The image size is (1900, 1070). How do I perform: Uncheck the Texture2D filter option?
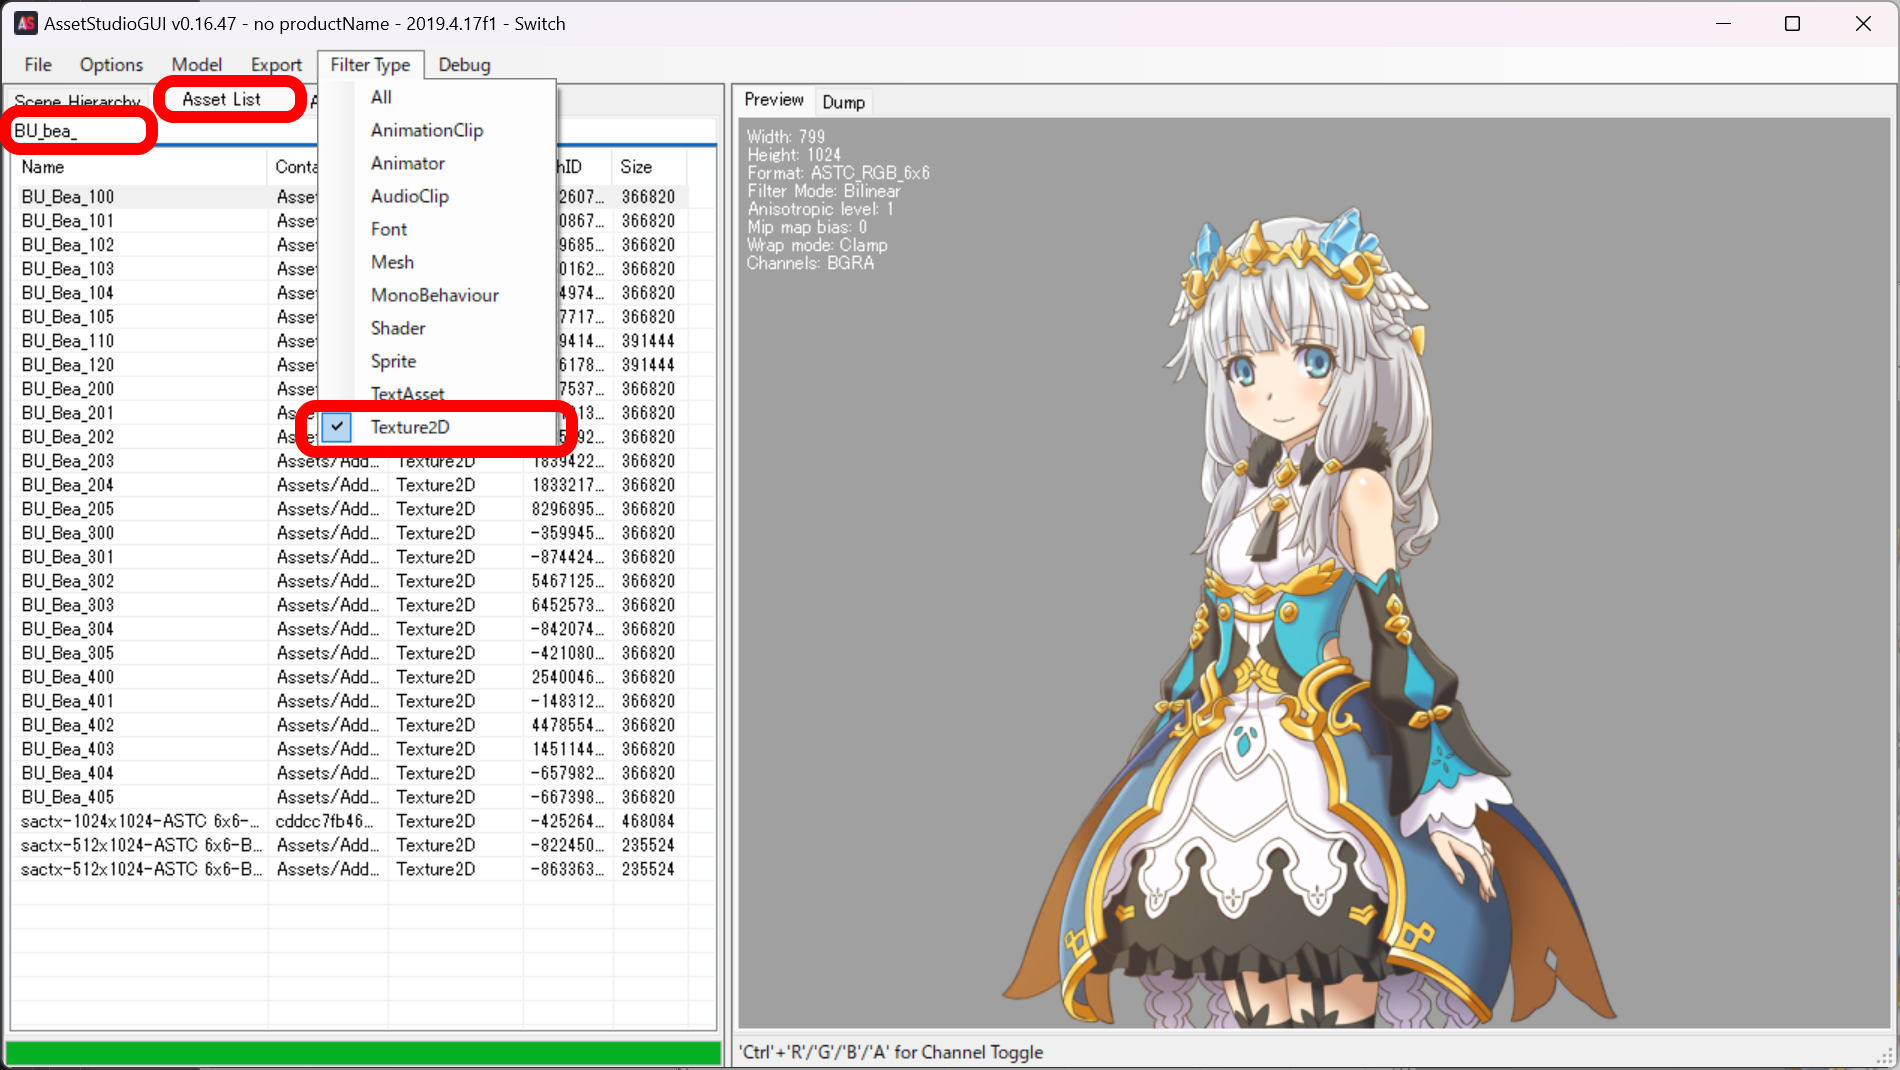pos(436,427)
